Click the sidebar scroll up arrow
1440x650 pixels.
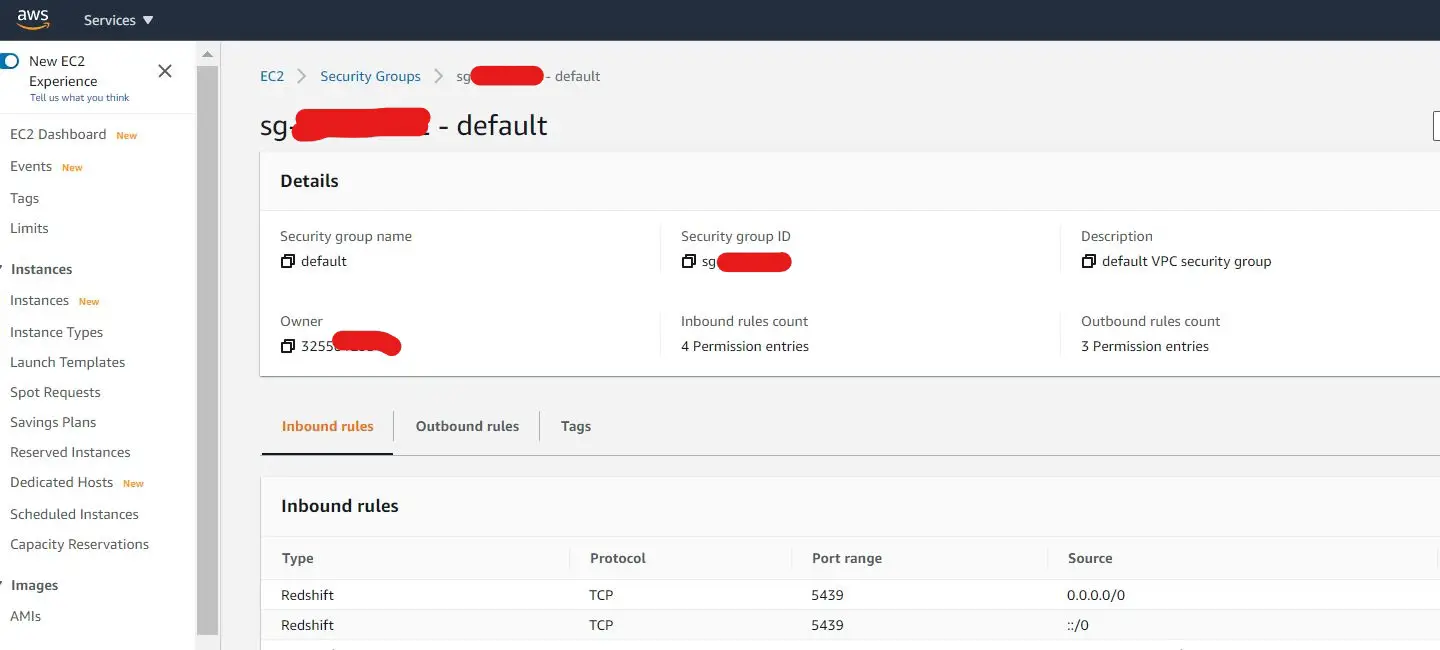point(207,54)
